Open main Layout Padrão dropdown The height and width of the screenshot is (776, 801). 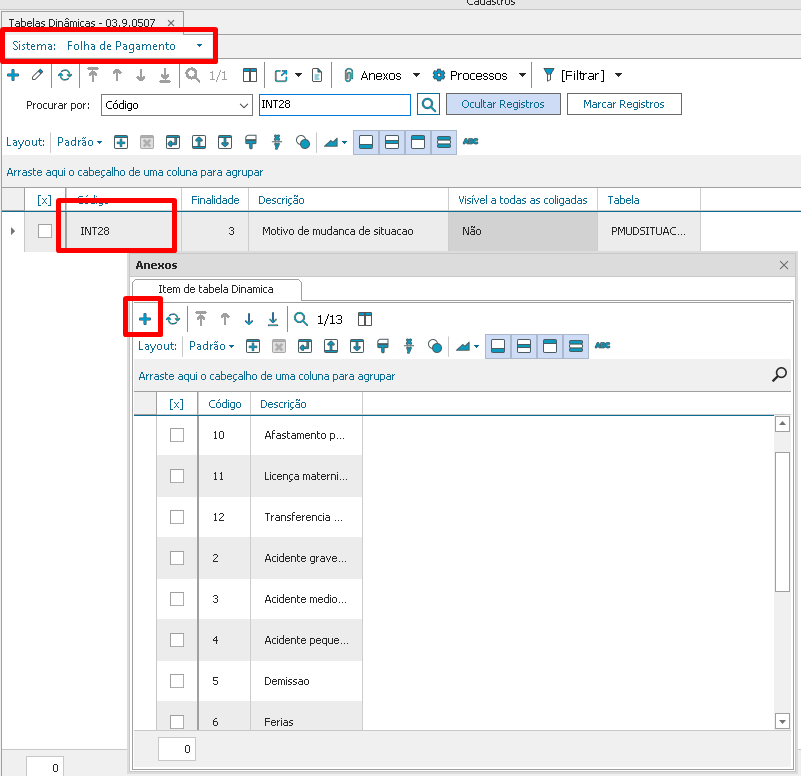79,142
